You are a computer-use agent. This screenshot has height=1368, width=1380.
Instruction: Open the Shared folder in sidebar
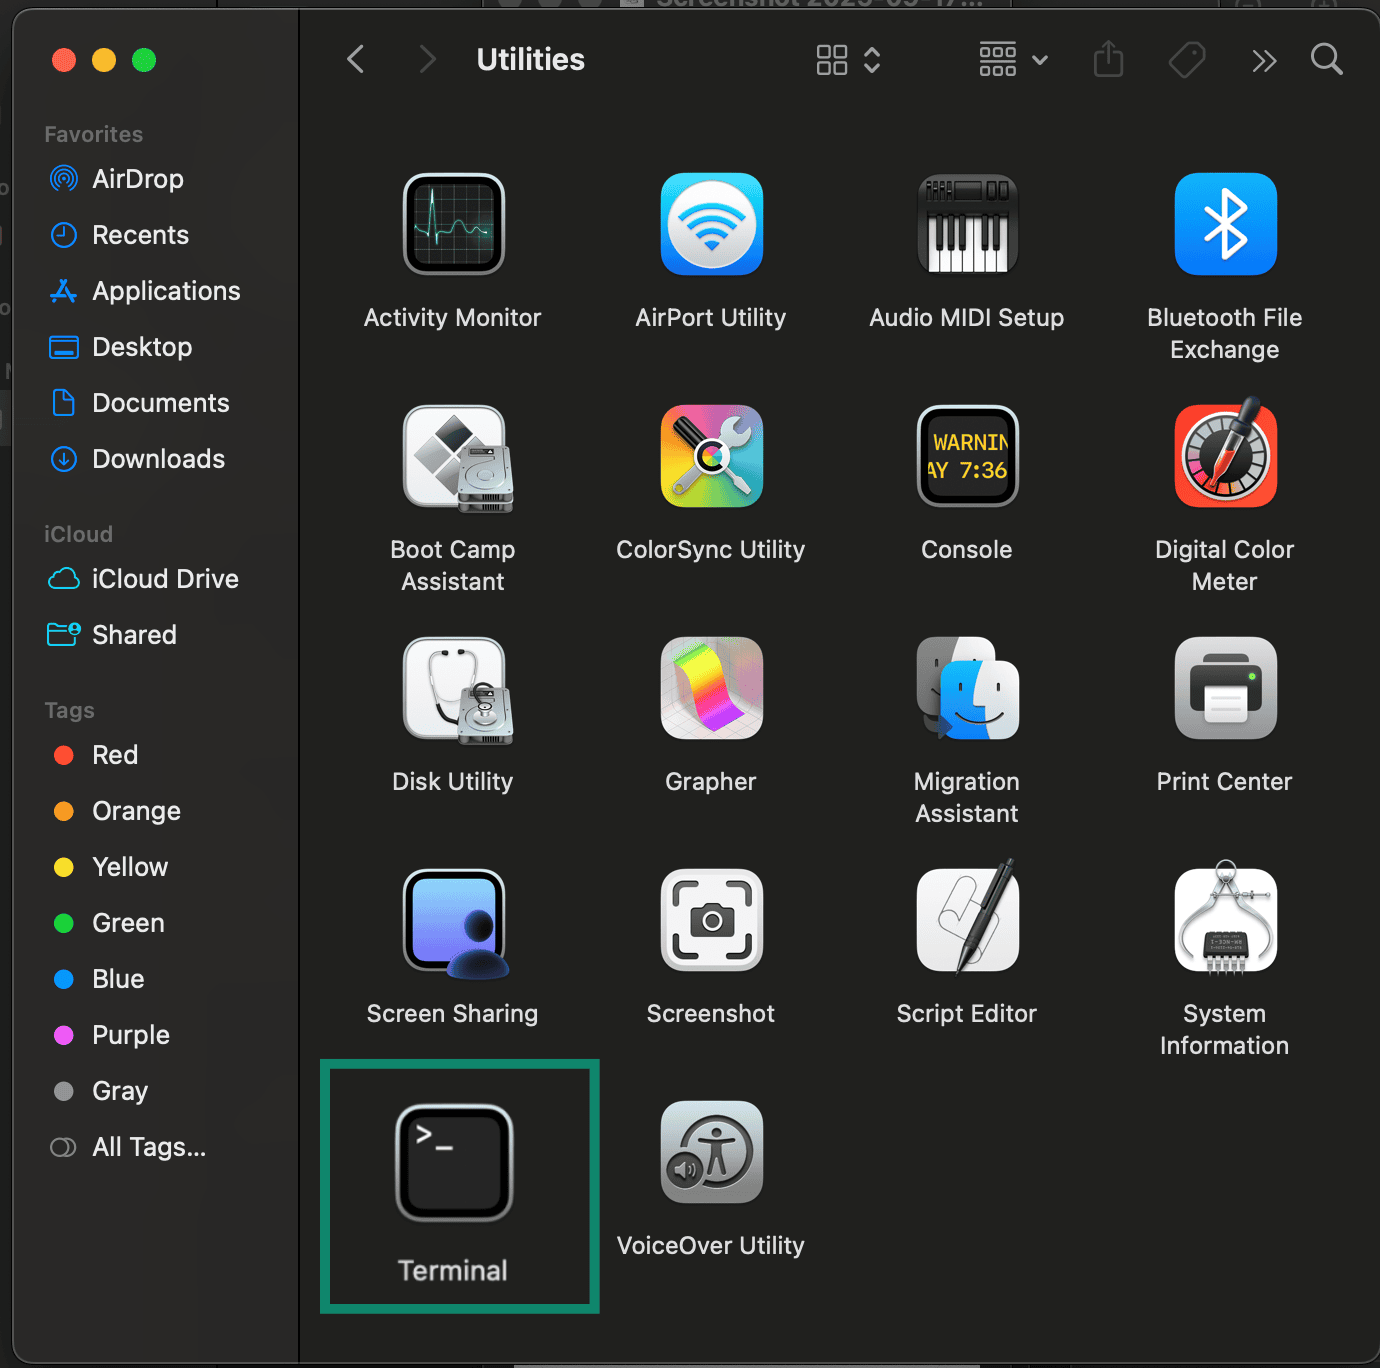click(x=112, y=635)
